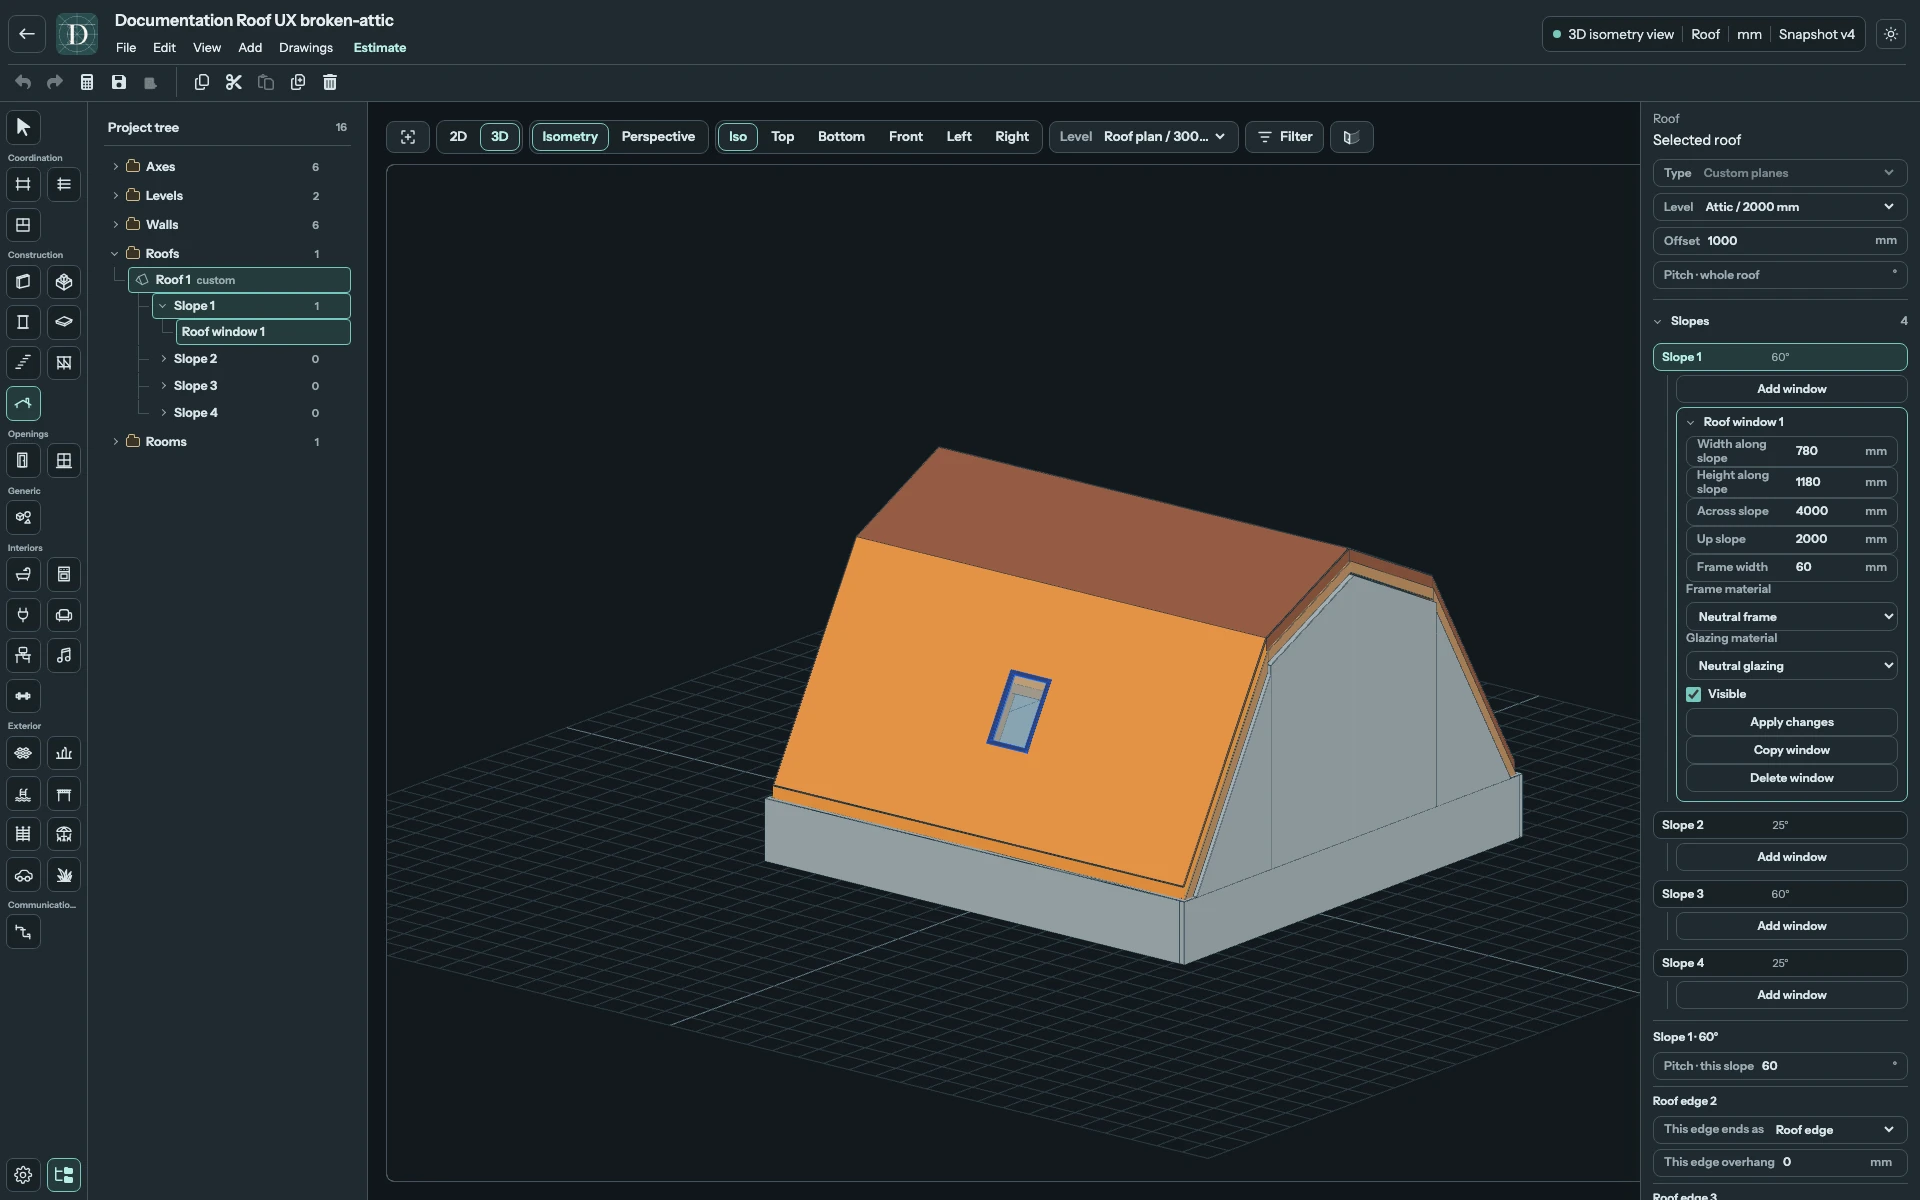Select the window opening tool

coord(64,461)
